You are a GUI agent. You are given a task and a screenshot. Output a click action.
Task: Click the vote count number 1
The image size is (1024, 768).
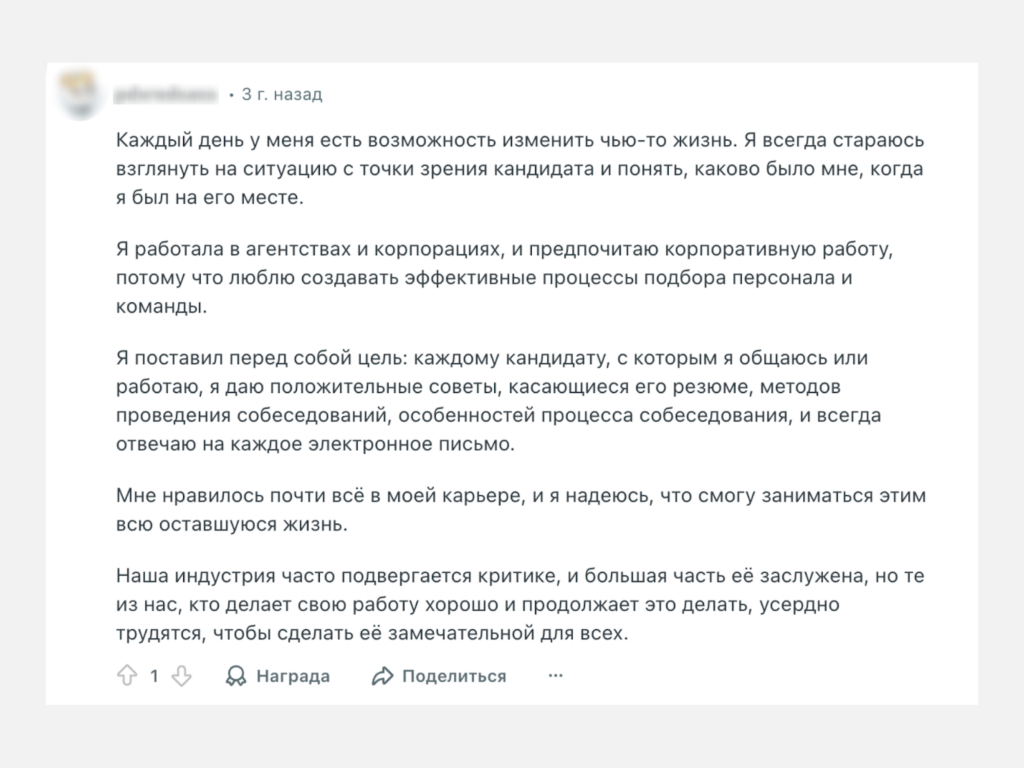point(154,676)
